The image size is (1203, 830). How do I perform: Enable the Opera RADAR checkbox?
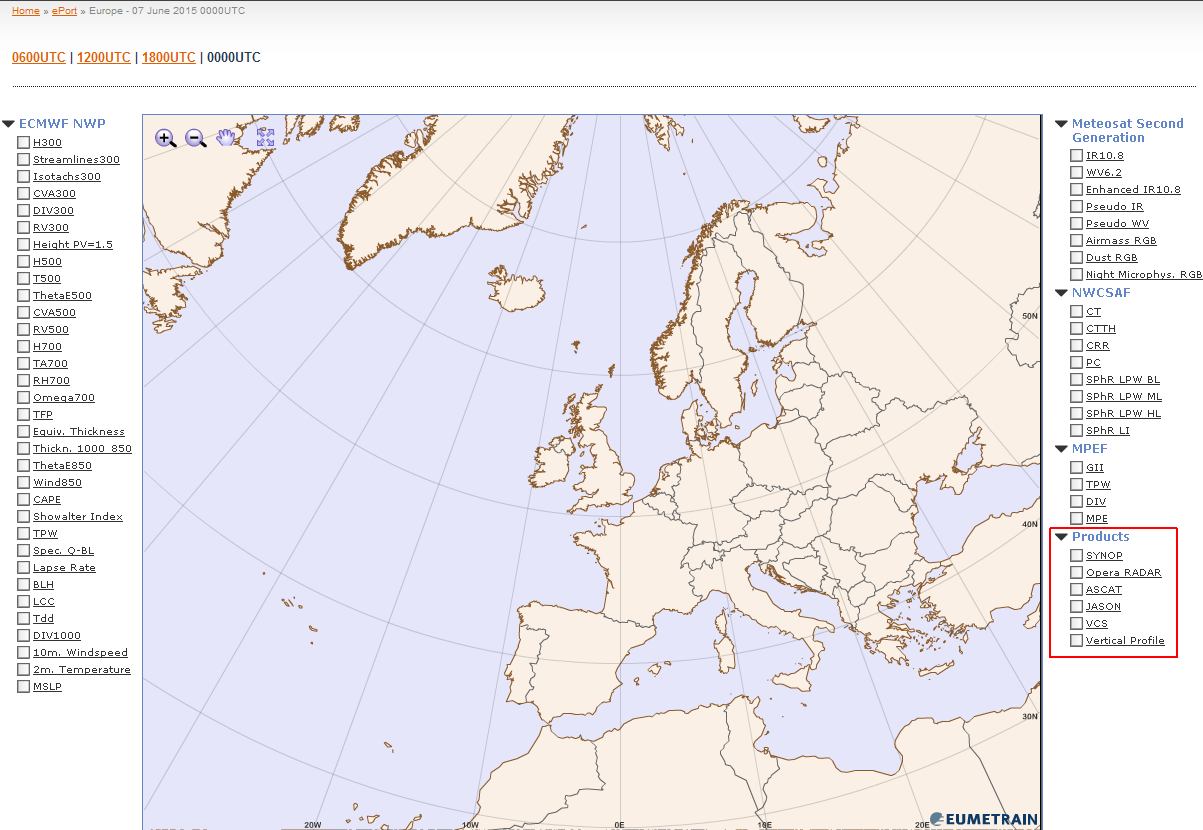pyautogui.click(x=1076, y=572)
